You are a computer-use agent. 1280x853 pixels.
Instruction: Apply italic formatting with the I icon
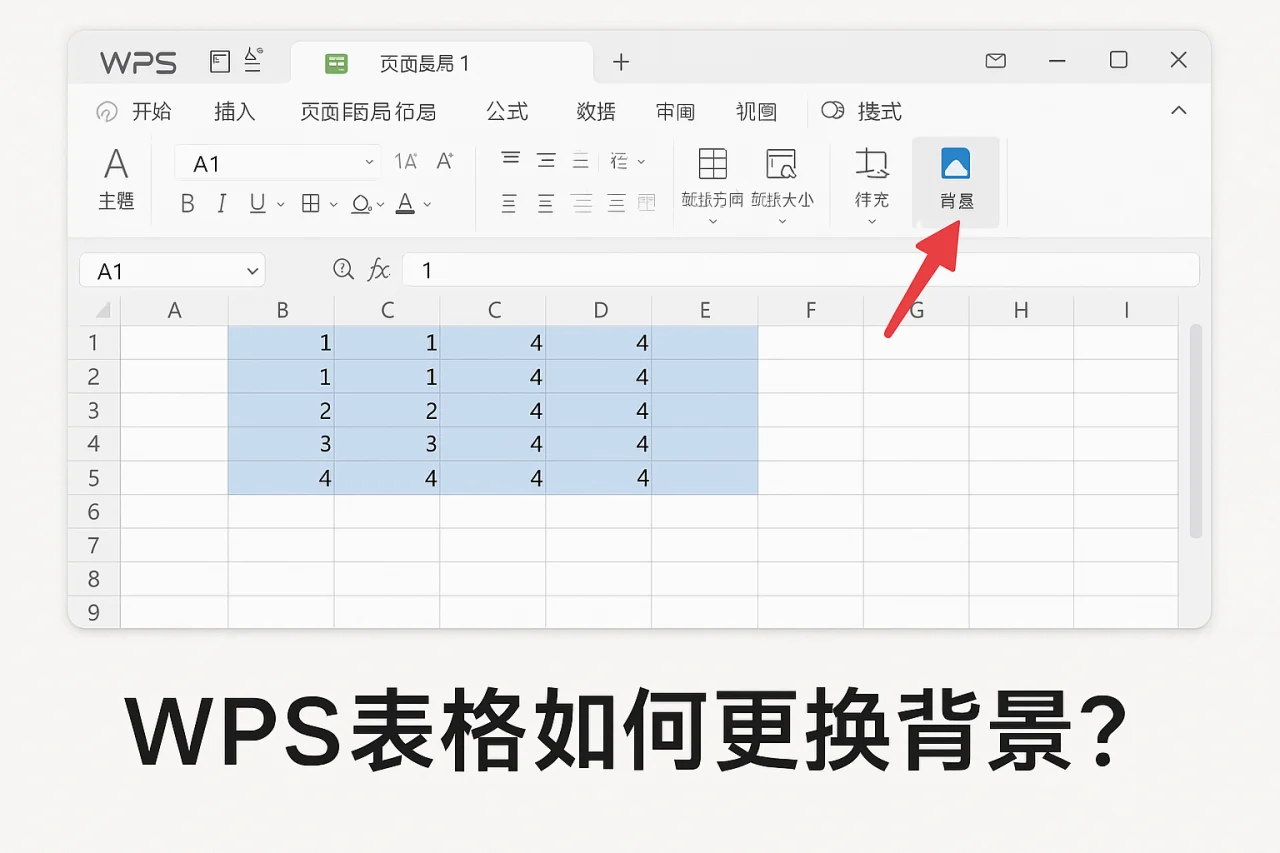221,203
